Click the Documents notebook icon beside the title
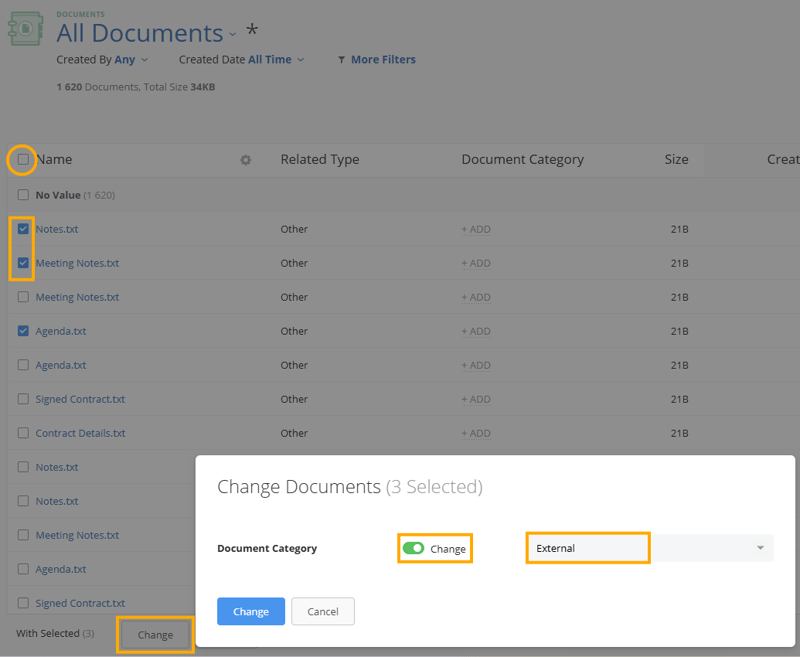This screenshot has height=657, width=800. pos(26,29)
